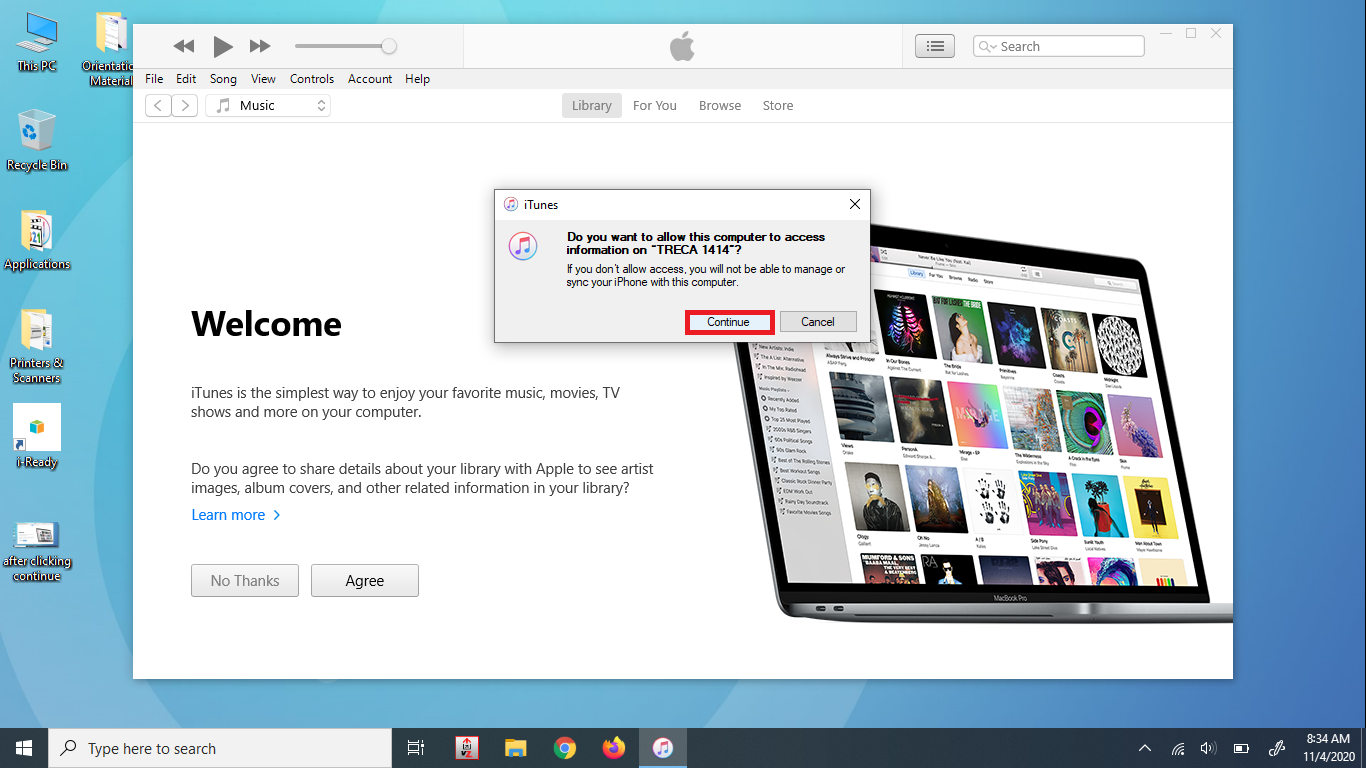Expand the search options magnifier dropdown
This screenshot has width=1366, height=768.
tap(987, 47)
